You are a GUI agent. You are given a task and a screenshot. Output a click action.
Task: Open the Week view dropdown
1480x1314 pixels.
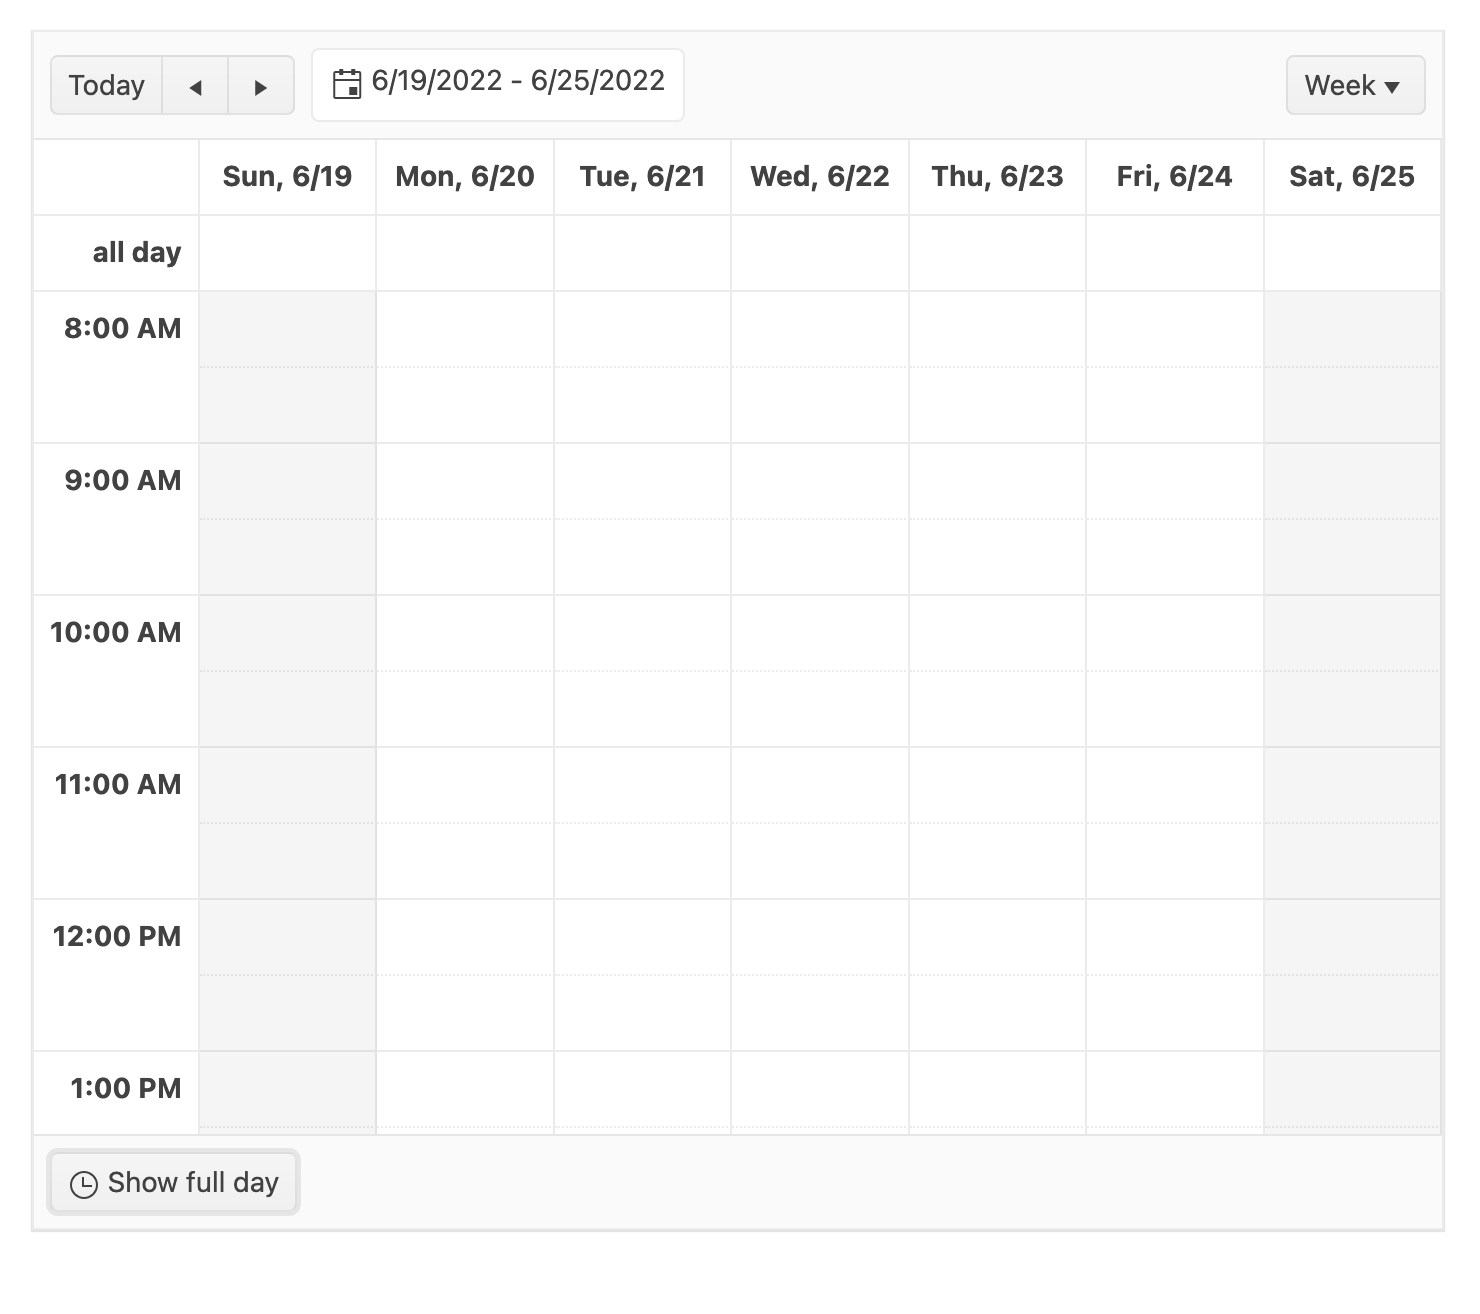[x=1354, y=86]
